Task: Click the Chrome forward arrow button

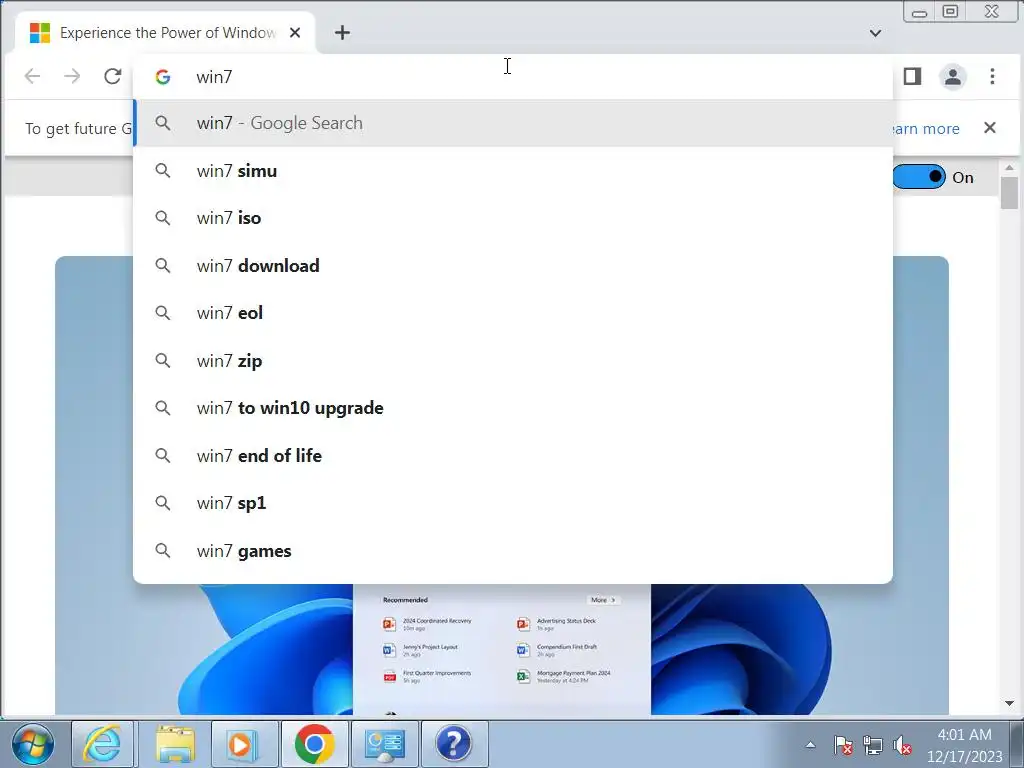Action: 72,76
